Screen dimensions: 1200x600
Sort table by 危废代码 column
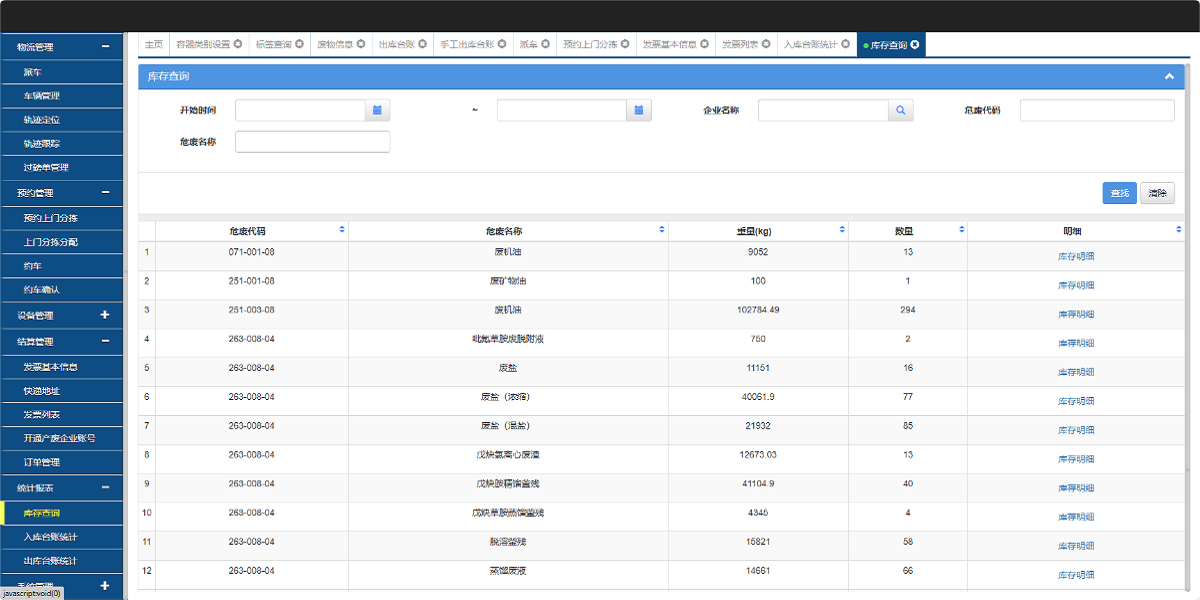342,230
